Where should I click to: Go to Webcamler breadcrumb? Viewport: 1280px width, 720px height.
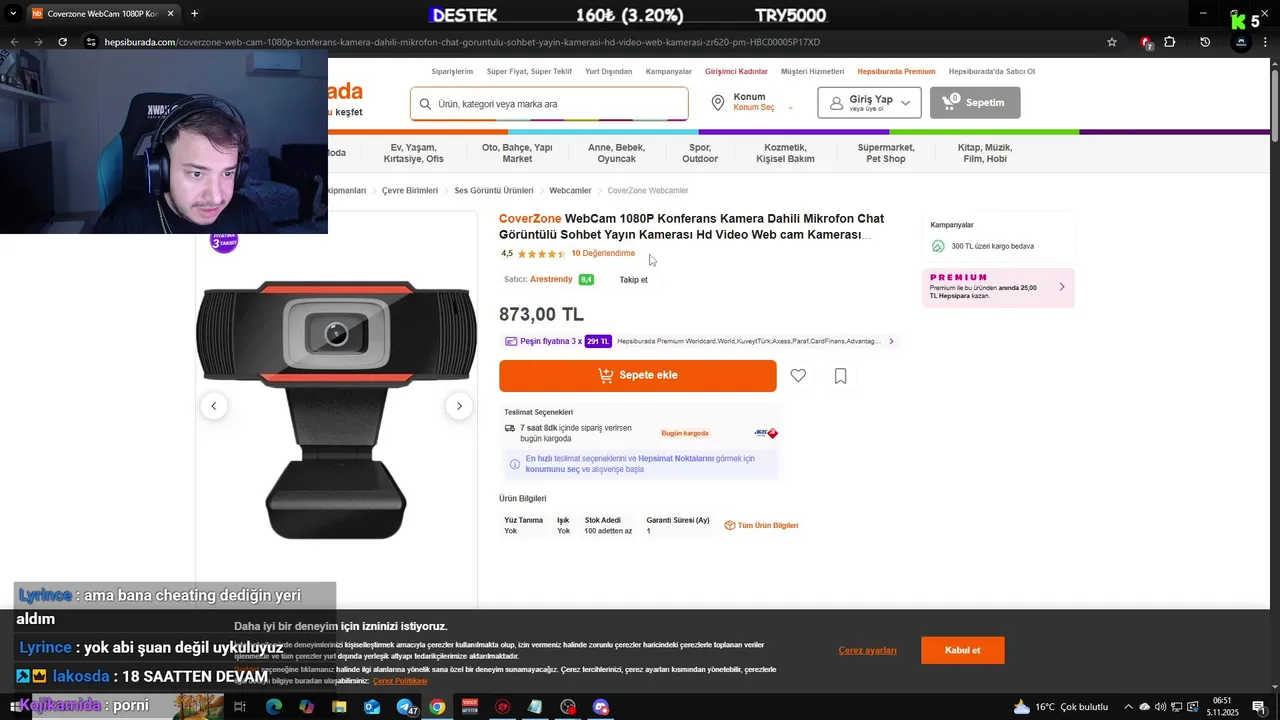(570, 191)
